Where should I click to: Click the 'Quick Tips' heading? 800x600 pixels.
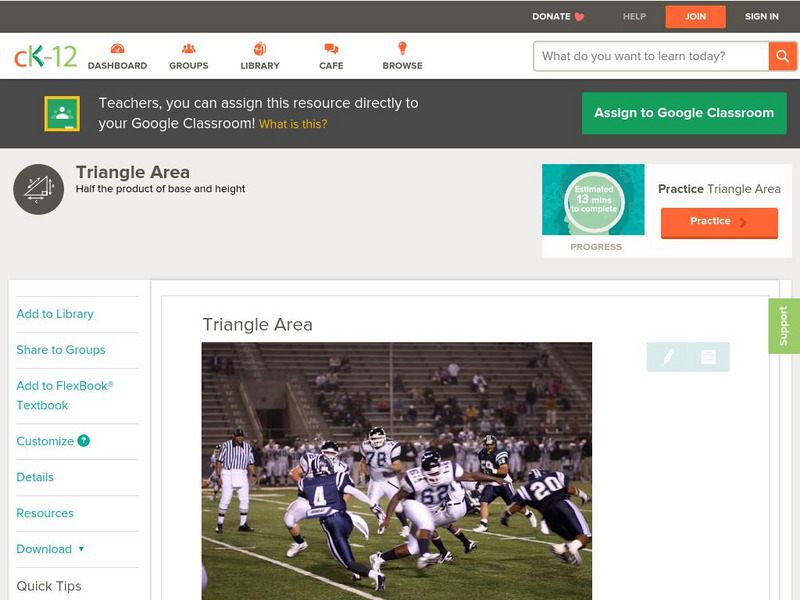click(x=49, y=586)
